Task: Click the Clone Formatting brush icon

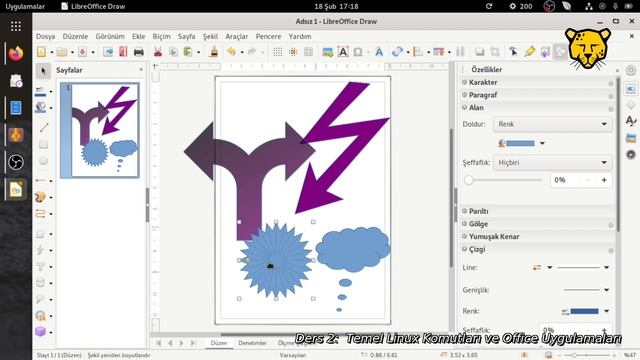Action: (213, 52)
